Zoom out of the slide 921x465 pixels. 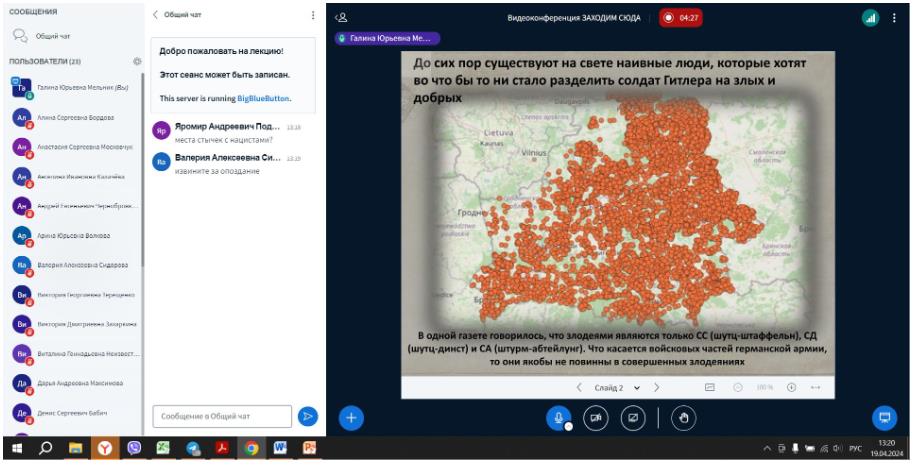[x=738, y=388]
